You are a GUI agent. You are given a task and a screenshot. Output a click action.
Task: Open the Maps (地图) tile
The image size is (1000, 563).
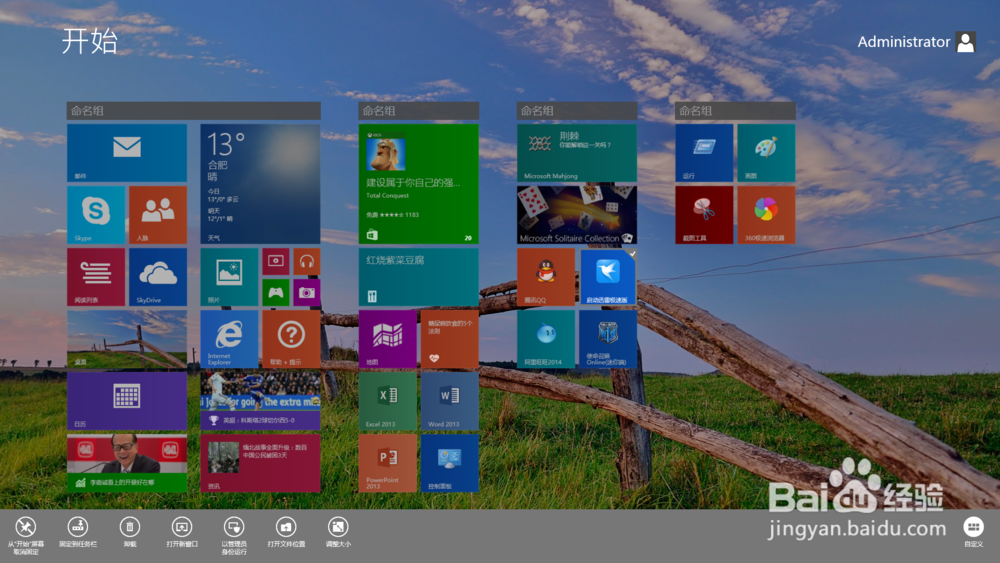pyautogui.click(x=388, y=339)
